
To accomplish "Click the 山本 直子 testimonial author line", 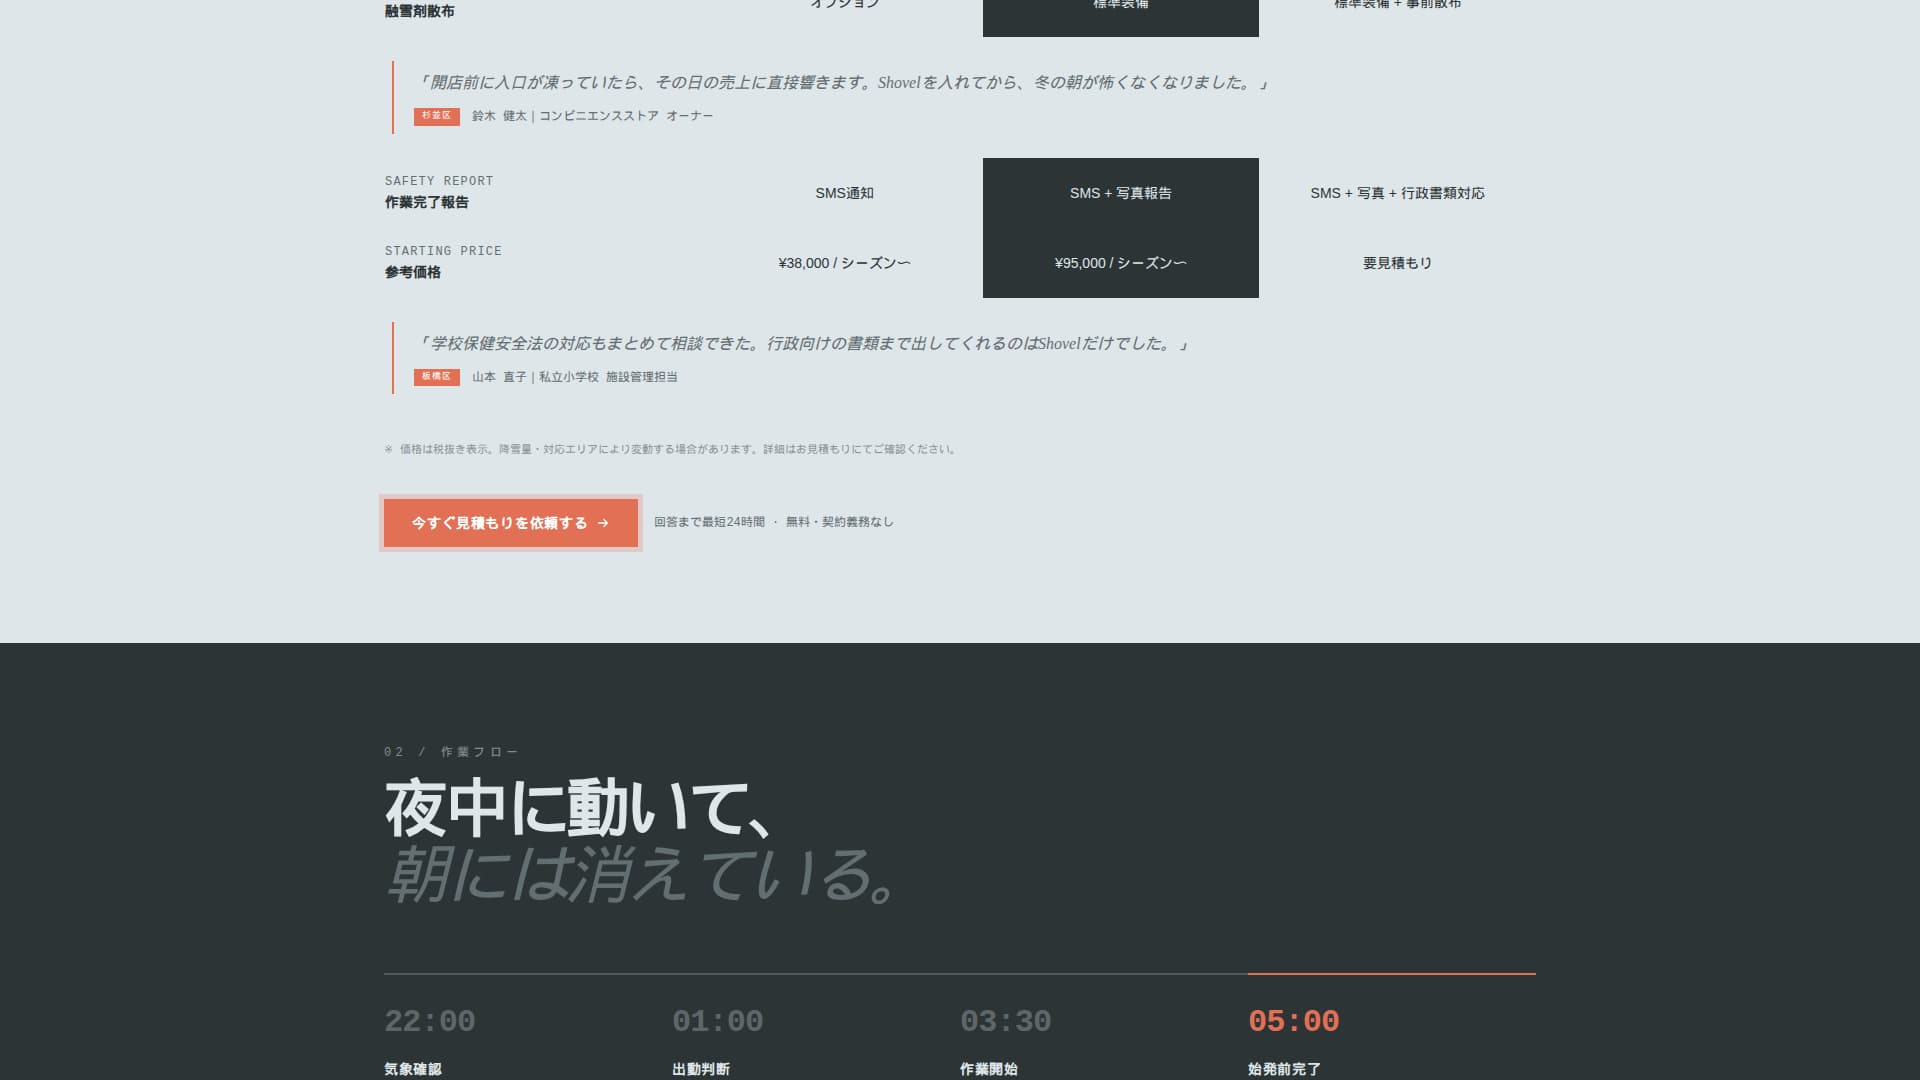I will [x=575, y=377].
